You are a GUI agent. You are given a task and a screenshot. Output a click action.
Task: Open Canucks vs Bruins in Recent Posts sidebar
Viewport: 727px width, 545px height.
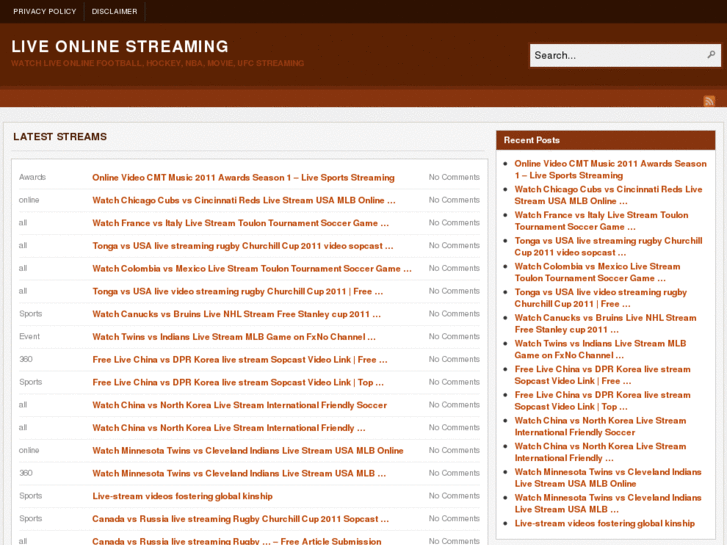pos(605,323)
